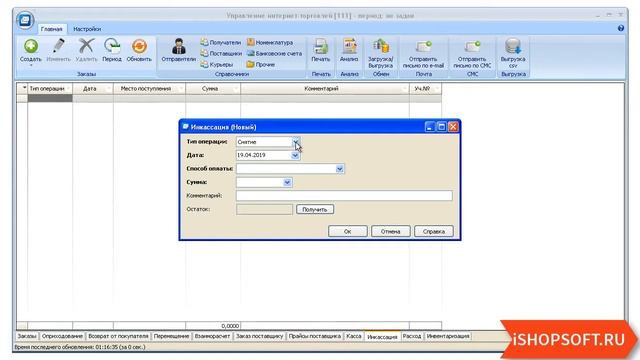The height and width of the screenshot is (360, 640).
Task: Open Банковские счета reference
Action: (274, 53)
